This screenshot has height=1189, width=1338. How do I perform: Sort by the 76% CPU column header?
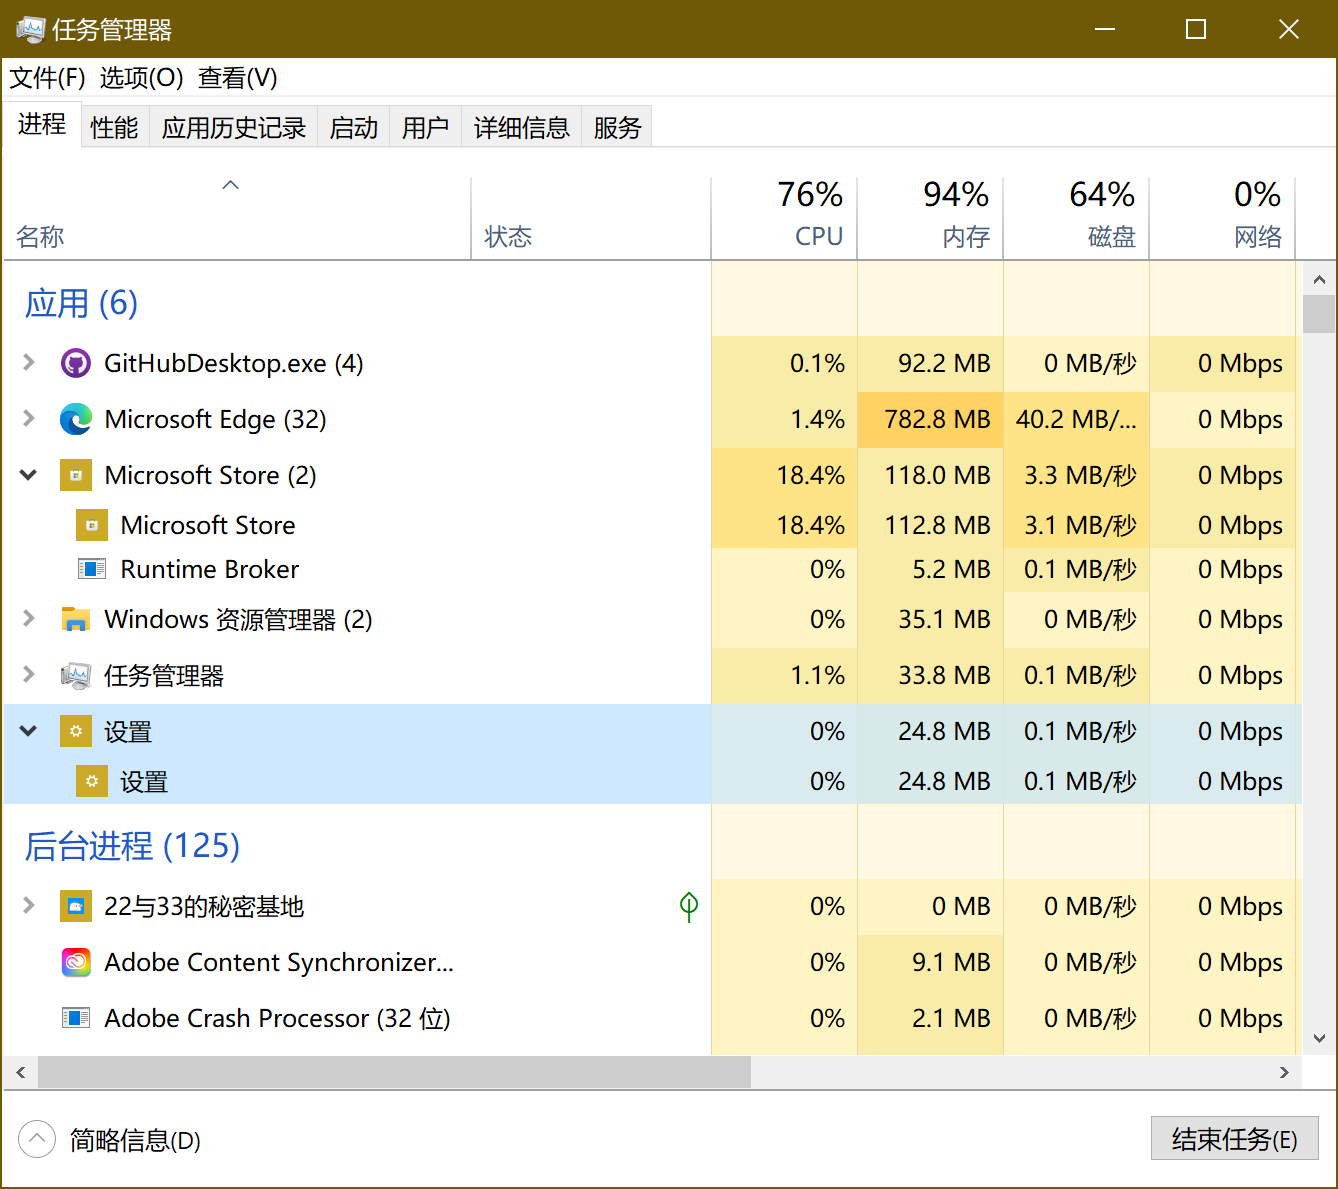(x=784, y=218)
